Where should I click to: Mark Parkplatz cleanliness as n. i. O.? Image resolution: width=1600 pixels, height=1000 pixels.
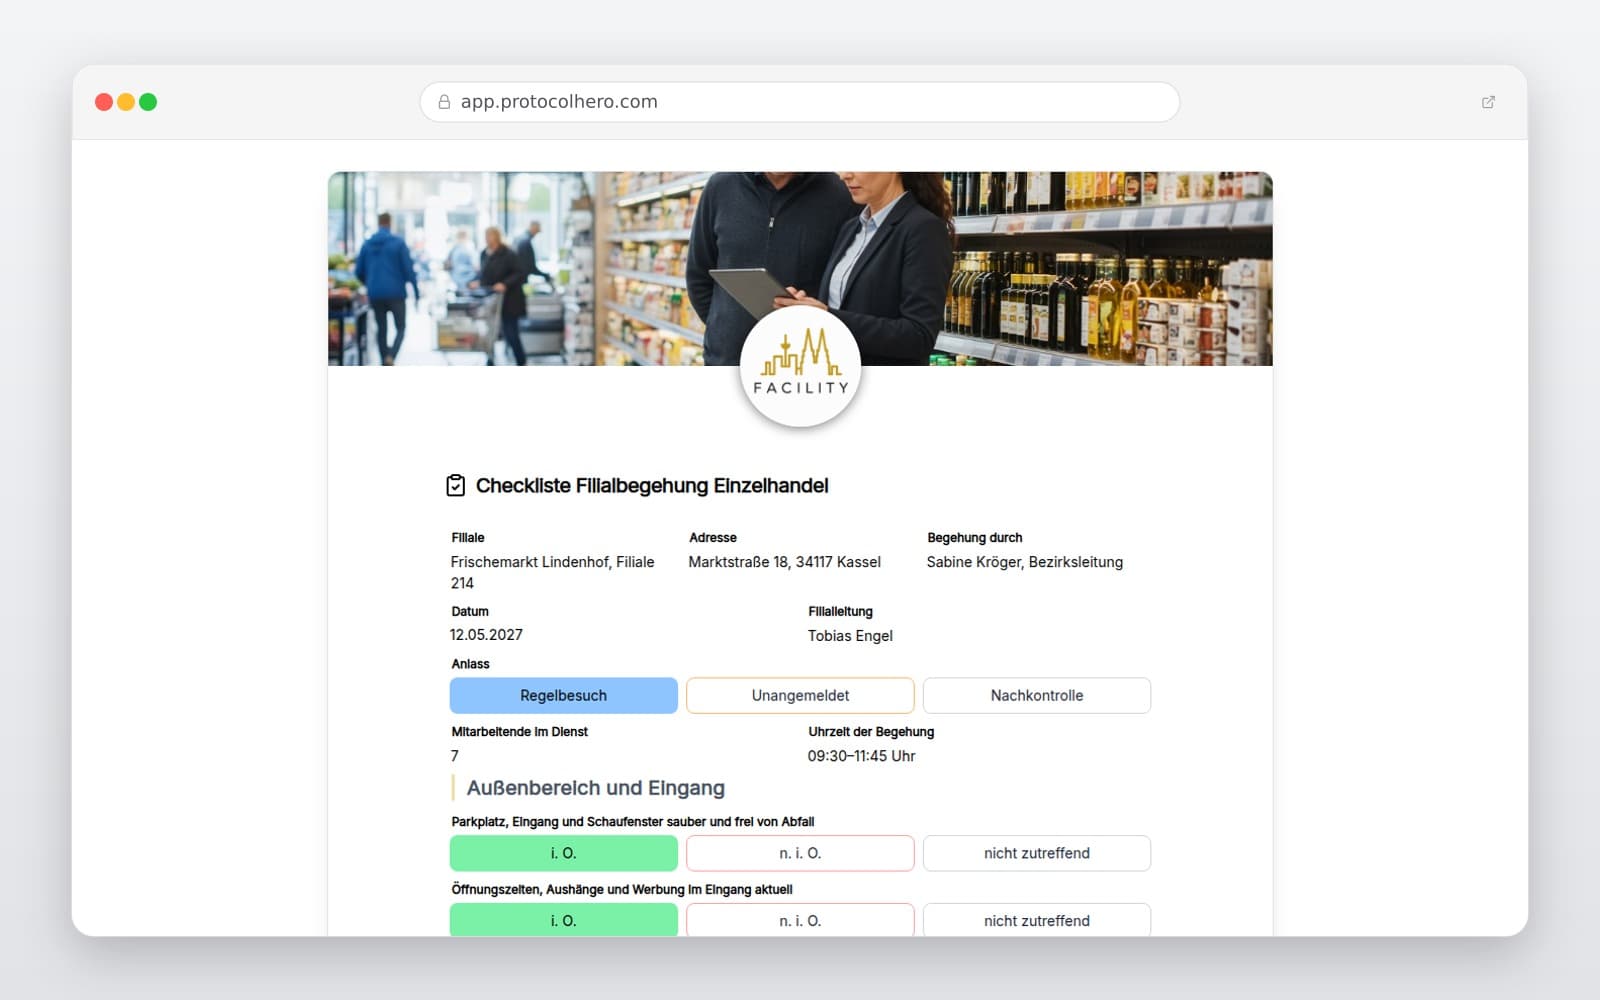pos(800,854)
